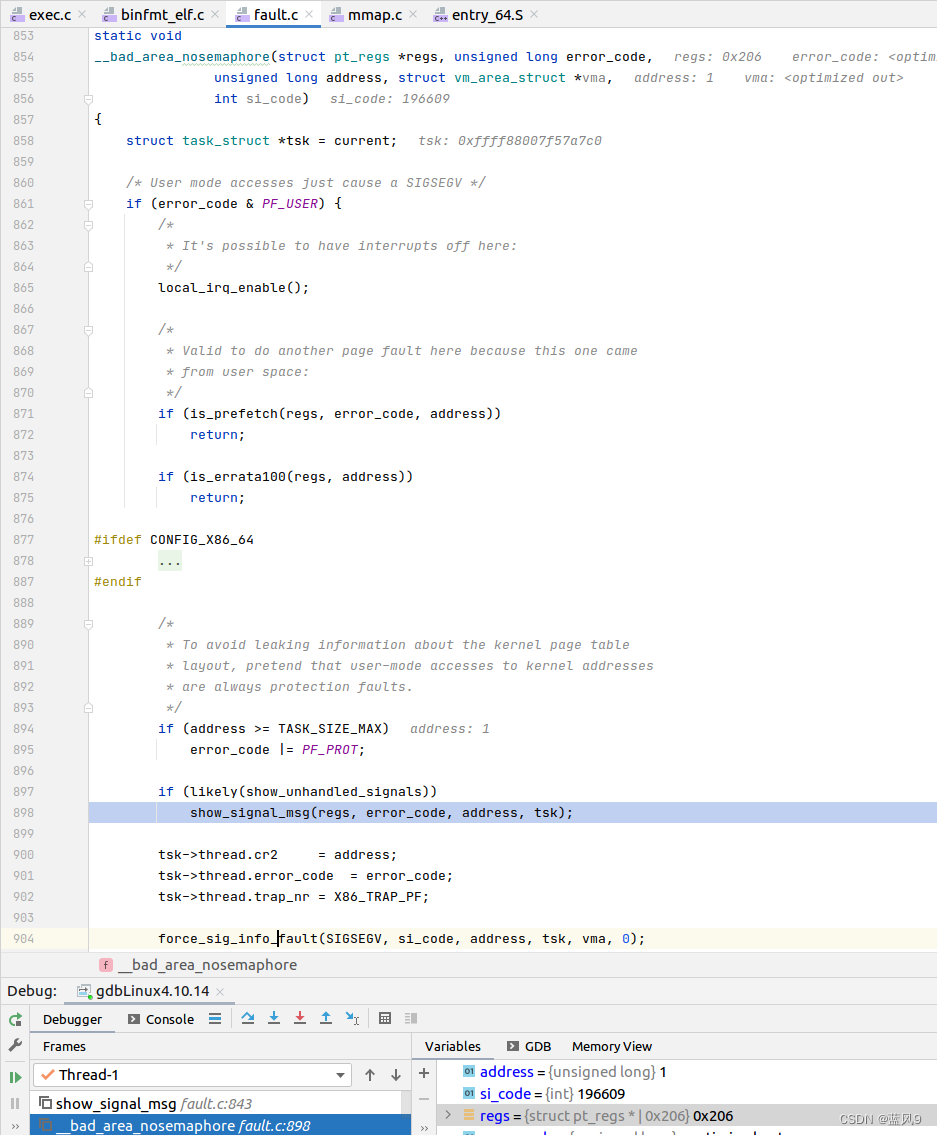This screenshot has width=937, height=1135.
Task: Click the red Force Step Into icon
Action: point(300,1018)
